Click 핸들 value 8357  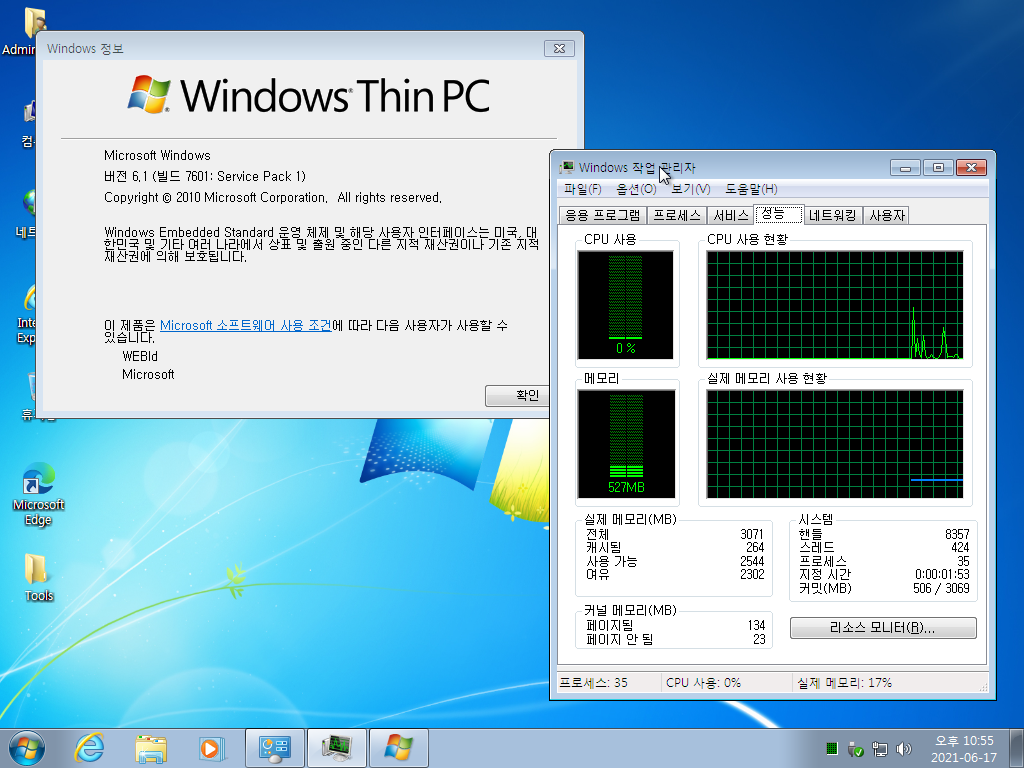[x=957, y=534]
